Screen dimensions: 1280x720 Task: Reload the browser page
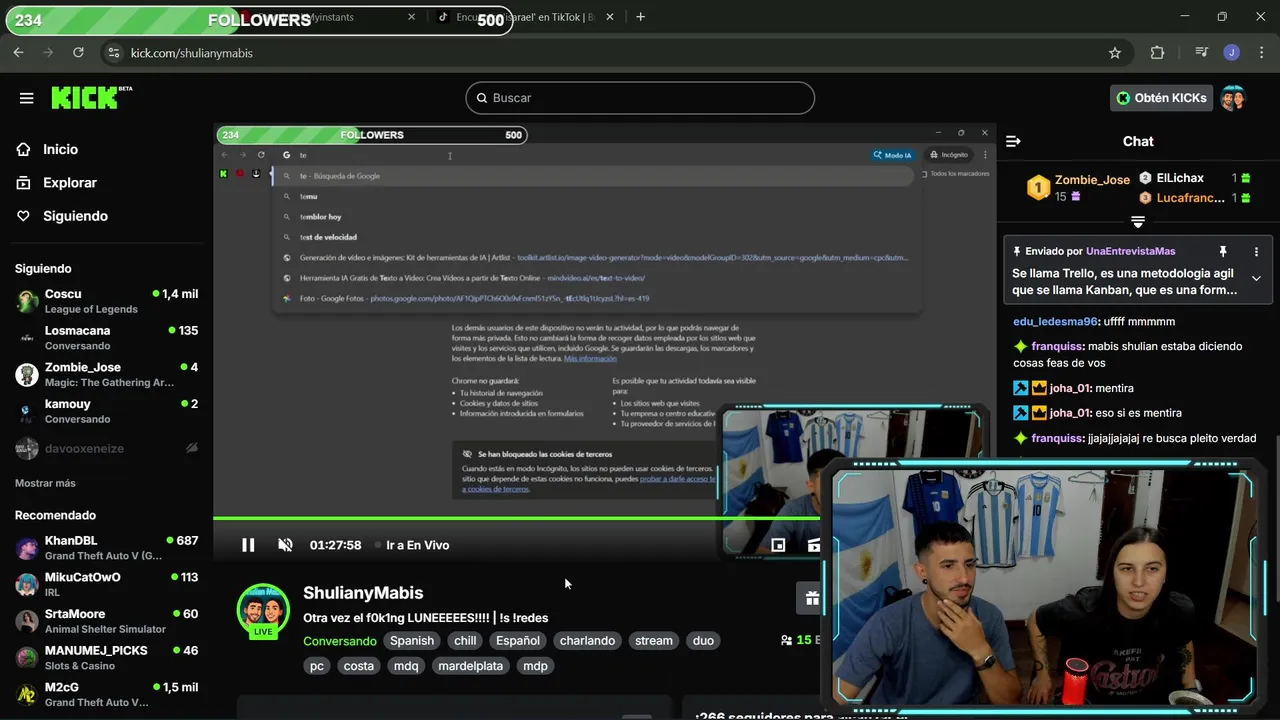78,52
